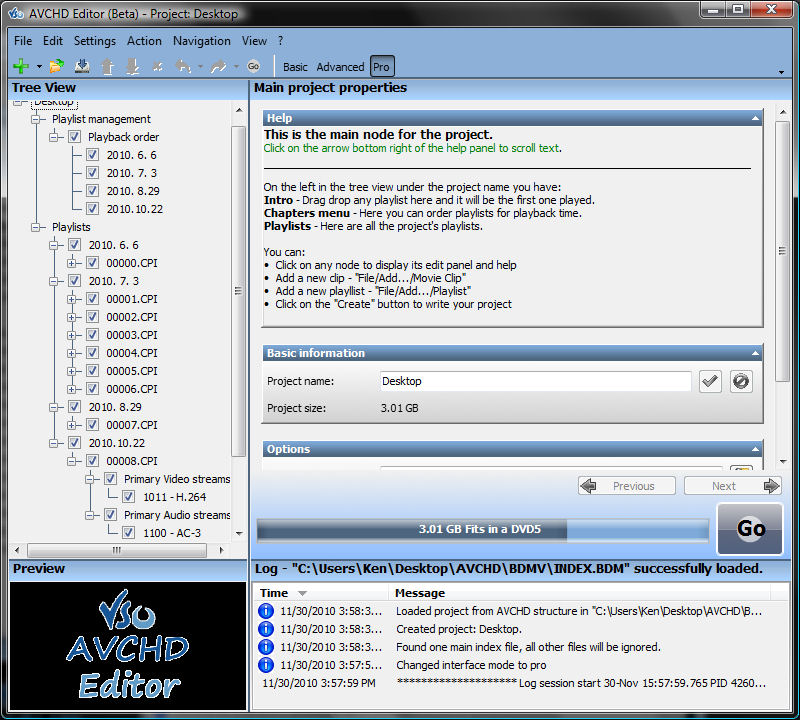Select the Pro interface mode
This screenshot has width=800, height=720.
point(382,67)
